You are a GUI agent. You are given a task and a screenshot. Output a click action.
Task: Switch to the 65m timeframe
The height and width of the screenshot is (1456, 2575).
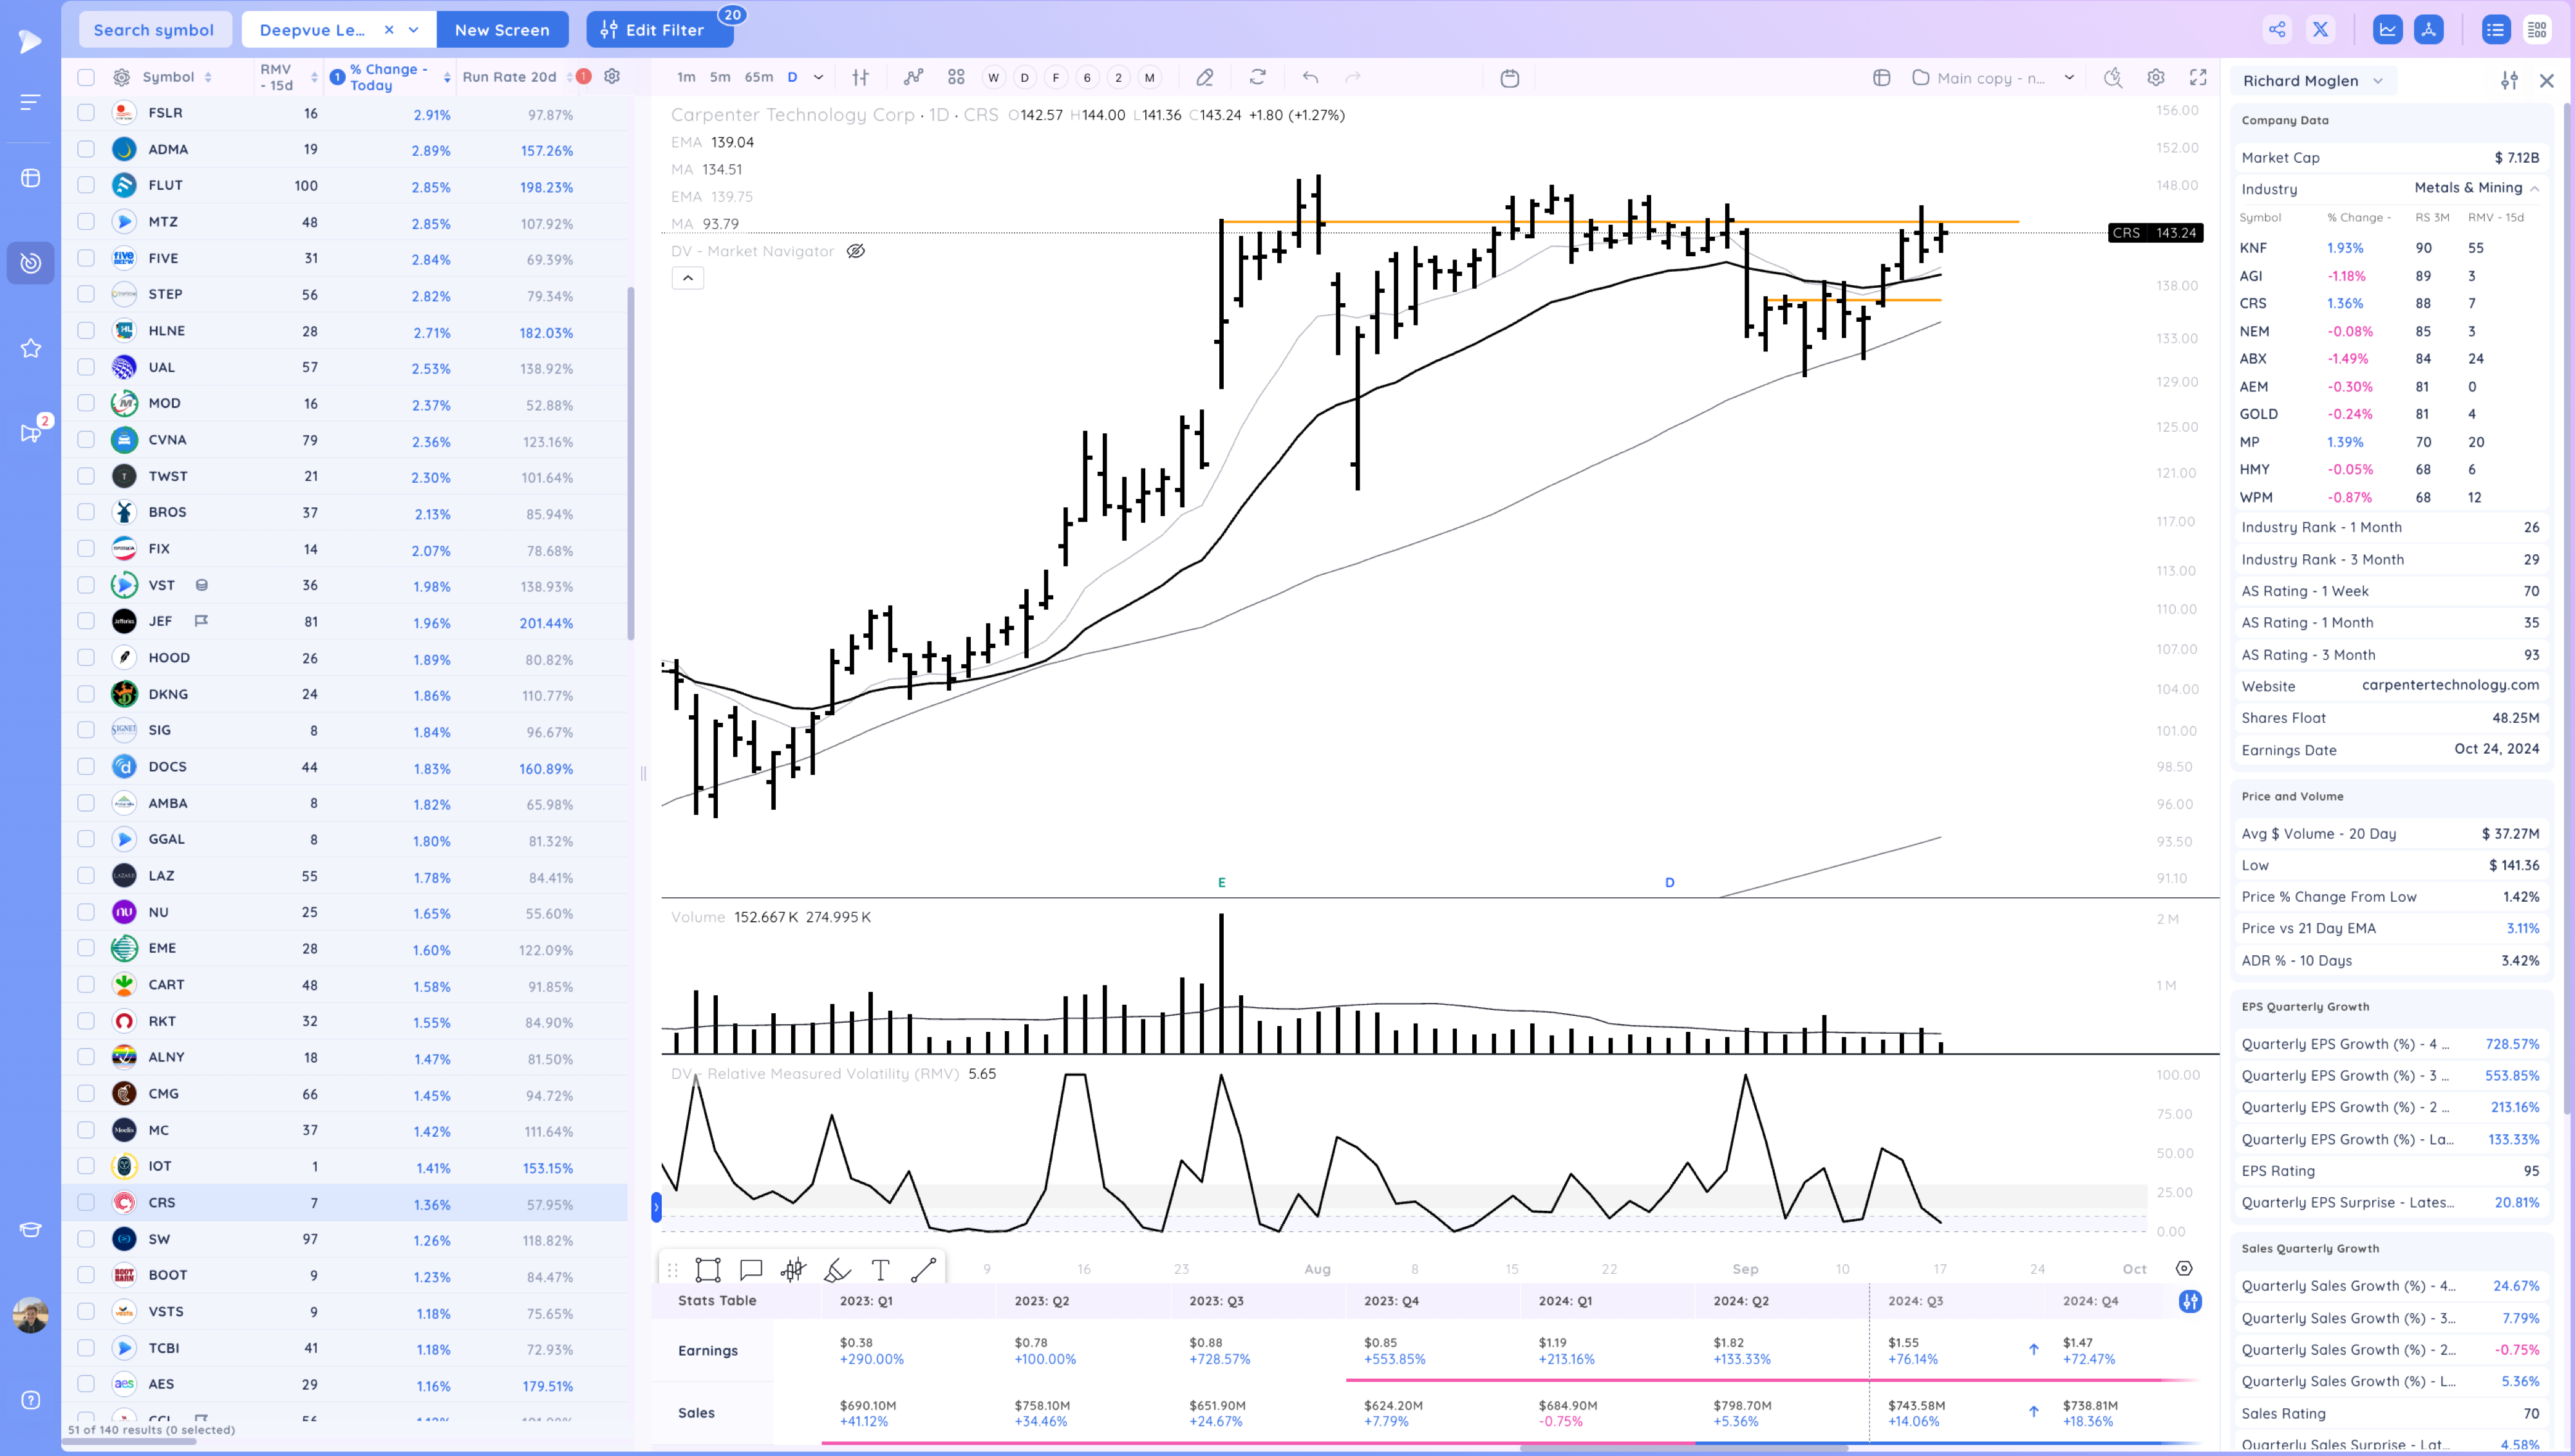click(758, 77)
